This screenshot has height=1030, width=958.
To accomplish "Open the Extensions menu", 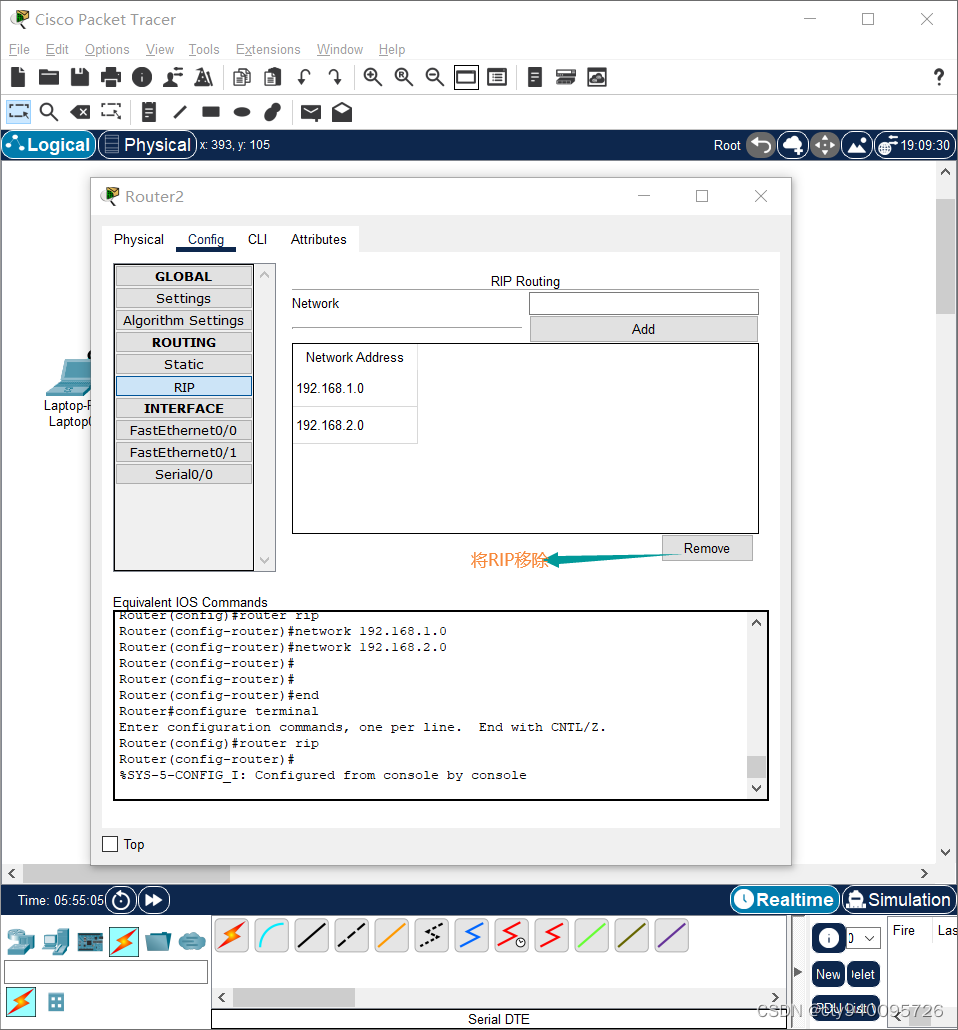I will point(268,49).
